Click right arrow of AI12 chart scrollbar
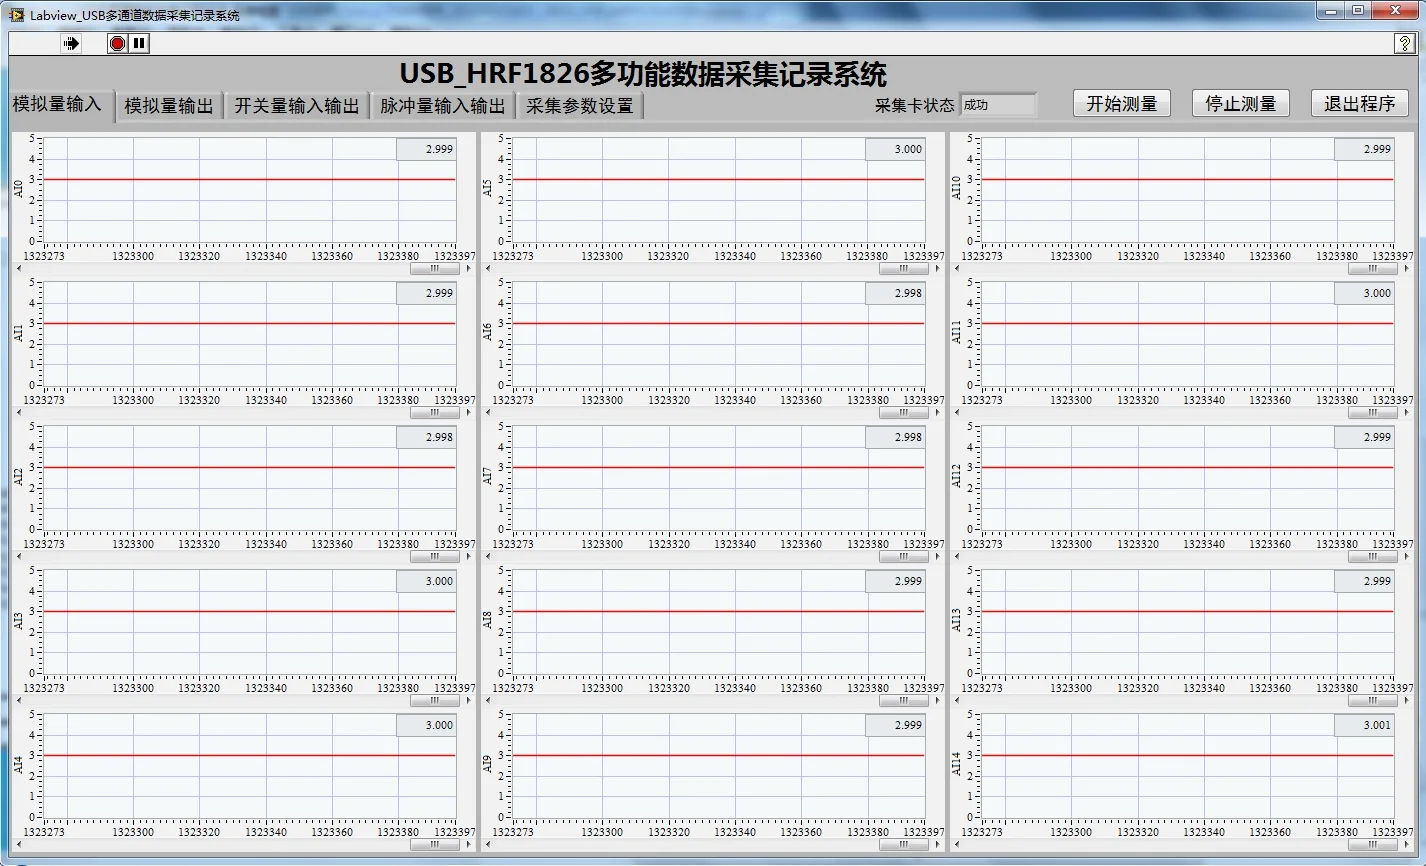Image resolution: width=1426 pixels, height=866 pixels. [1406, 556]
